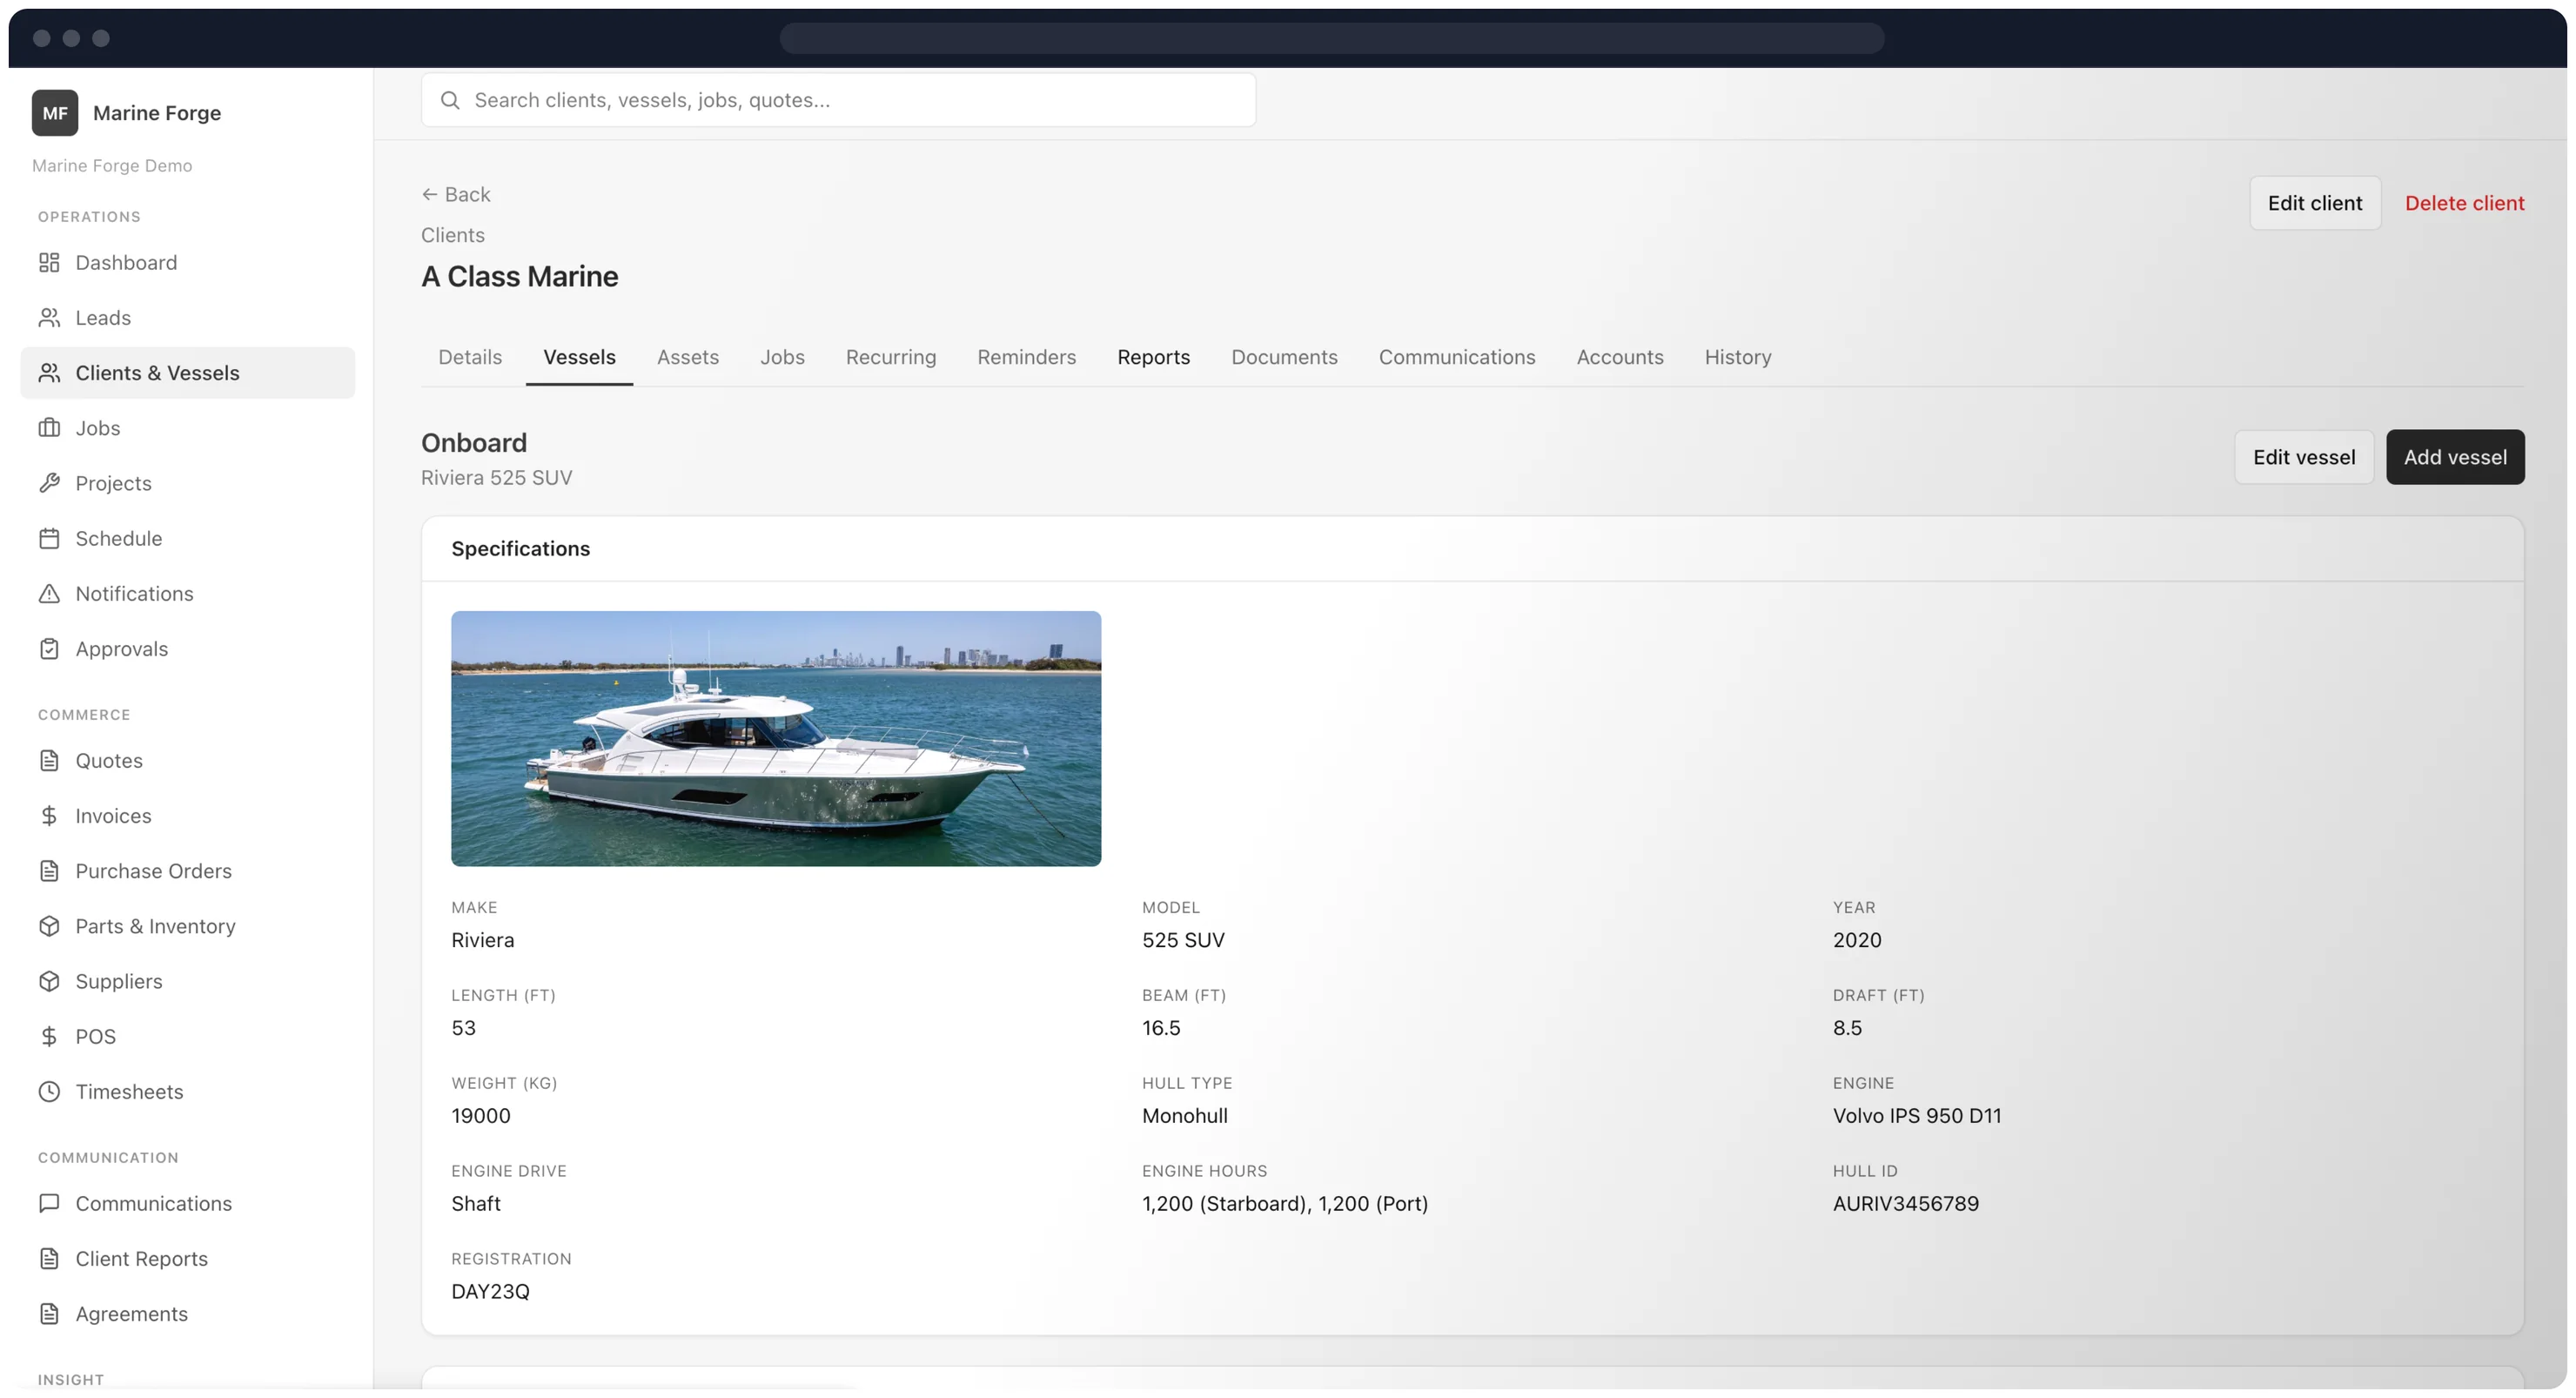
Task: Click the Clients breadcrumb link
Action: pyautogui.click(x=453, y=235)
